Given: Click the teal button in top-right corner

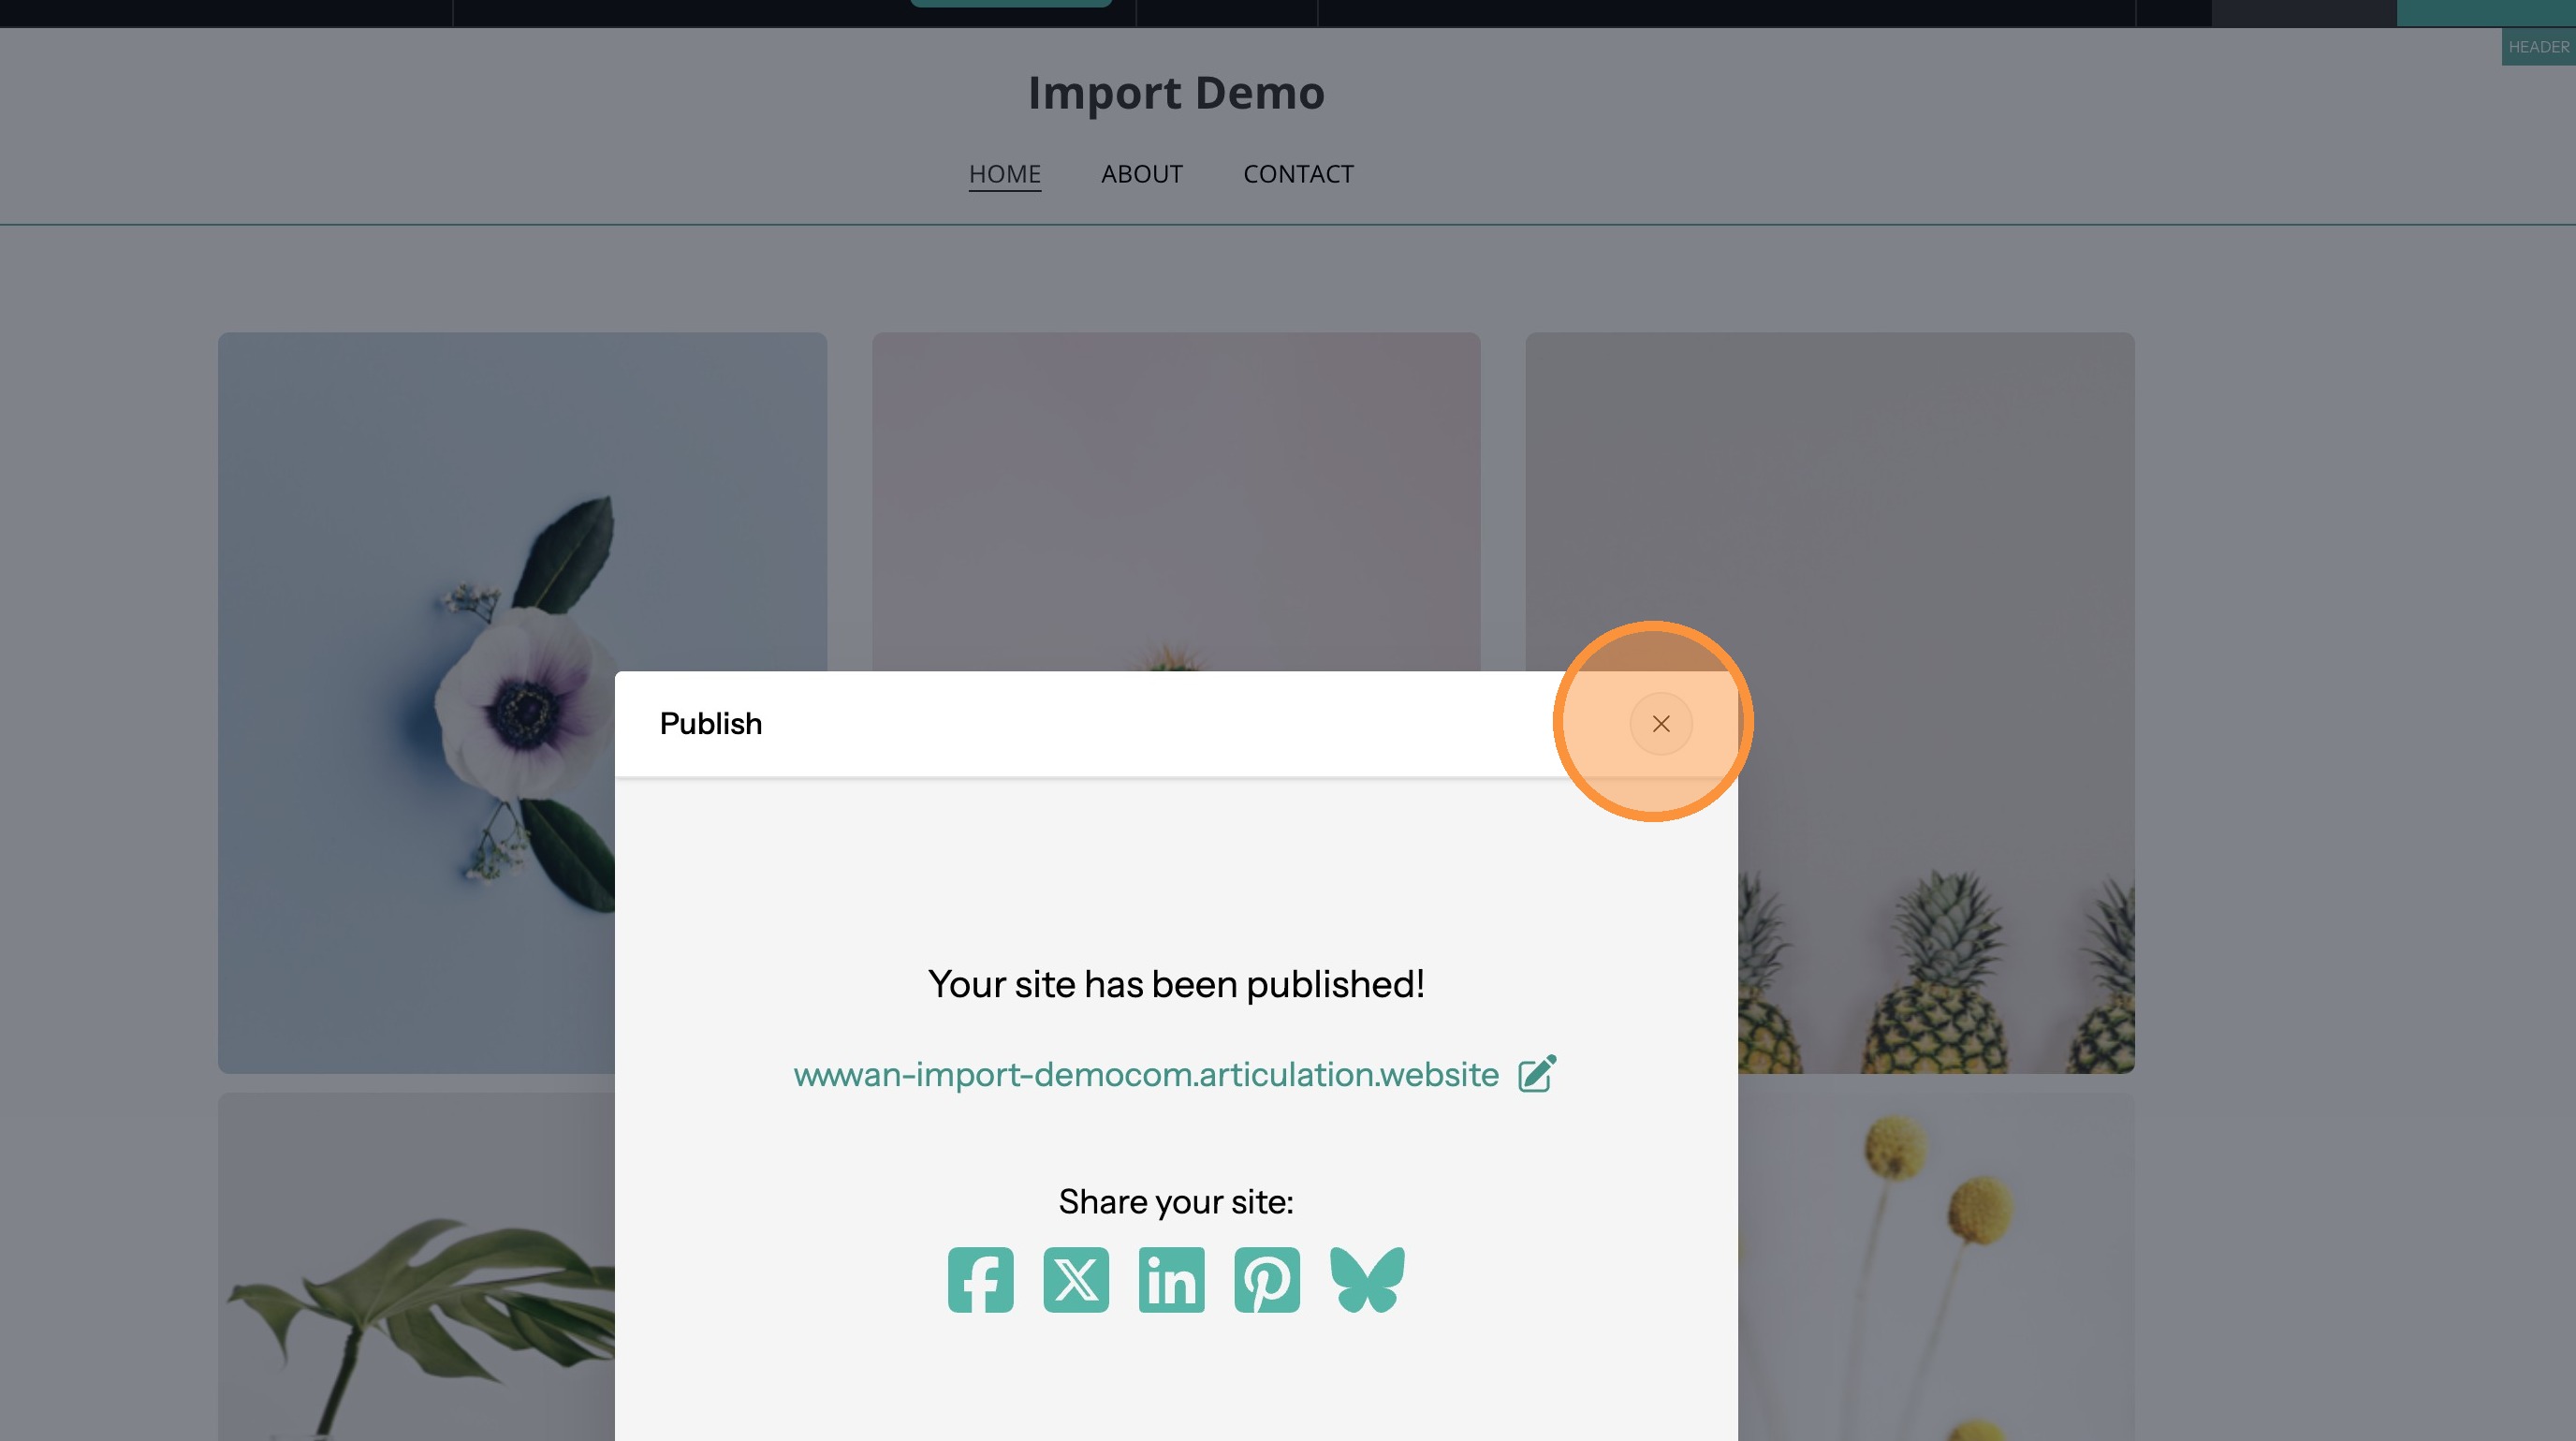Looking at the screenshot, I should 2485,12.
